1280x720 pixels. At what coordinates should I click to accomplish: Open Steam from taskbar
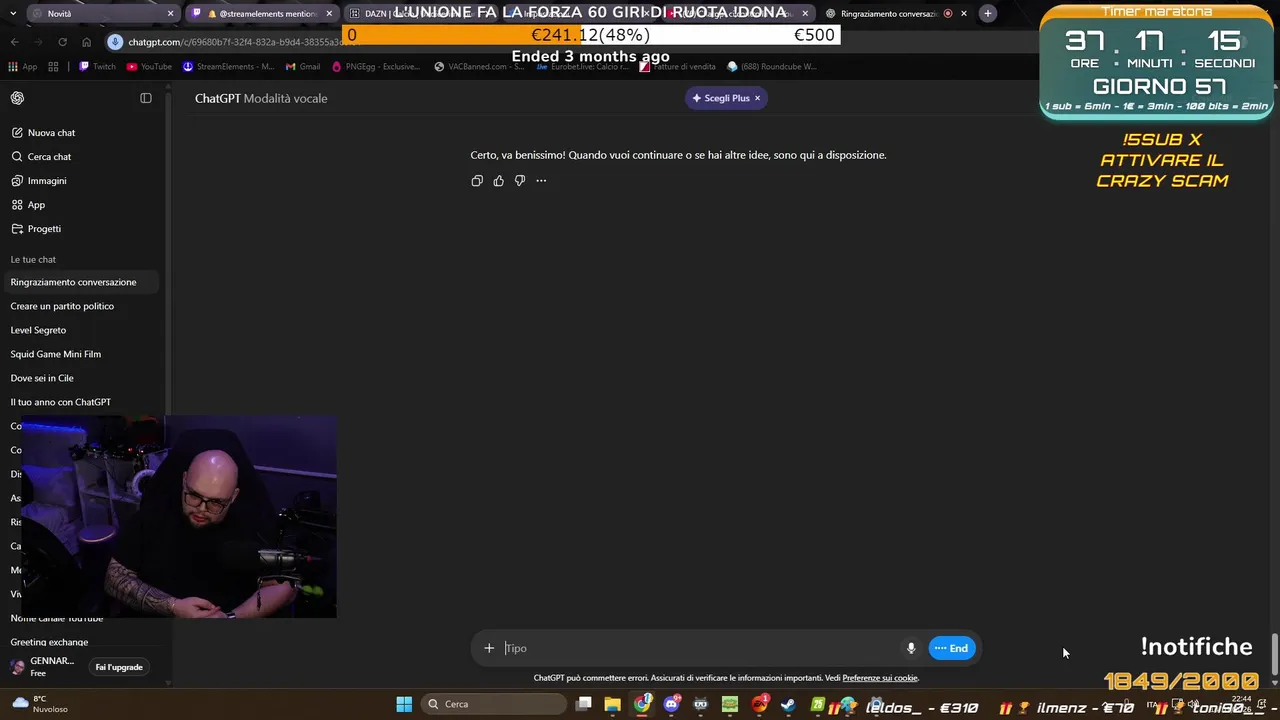[789, 704]
